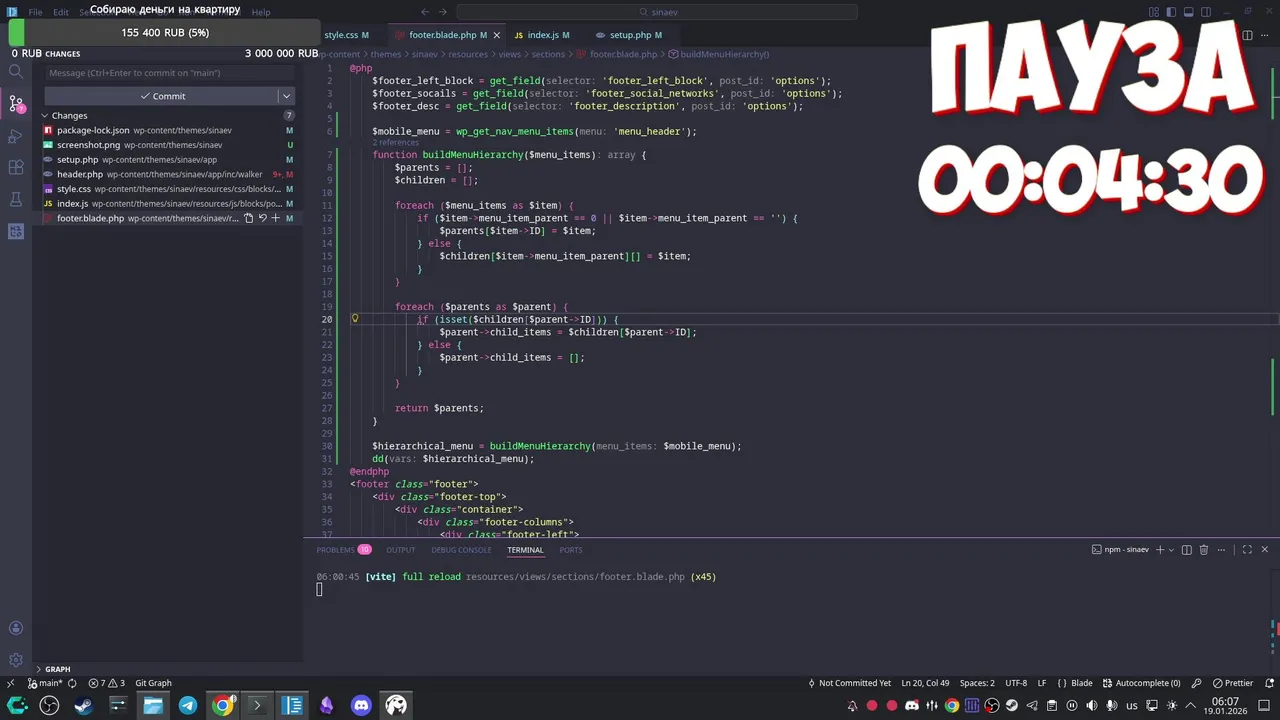Kill terminal with trash icon
Image resolution: width=1280 pixels, height=720 pixels.
click(x=1204, y=550)
